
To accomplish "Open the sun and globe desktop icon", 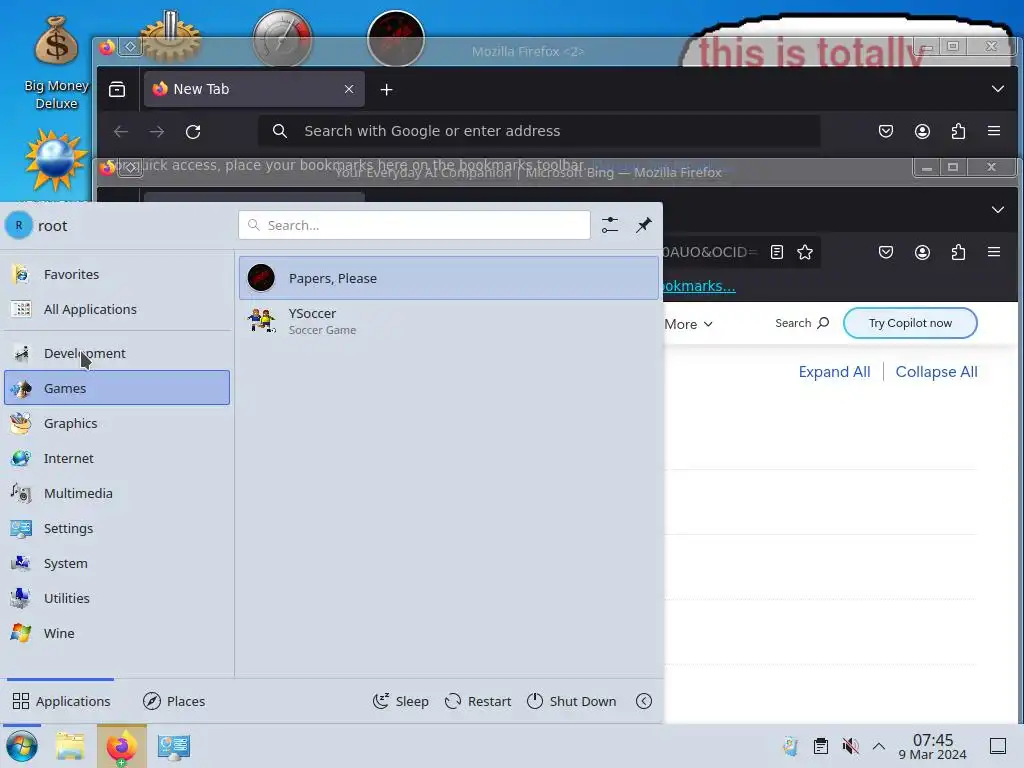I will [x=56, y=161].
